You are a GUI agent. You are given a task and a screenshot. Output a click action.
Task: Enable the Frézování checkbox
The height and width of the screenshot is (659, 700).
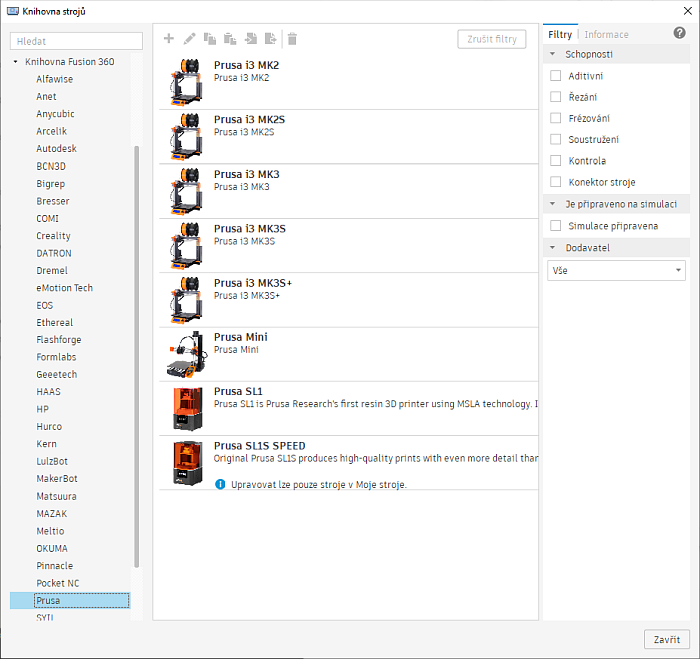coord(555,118)
